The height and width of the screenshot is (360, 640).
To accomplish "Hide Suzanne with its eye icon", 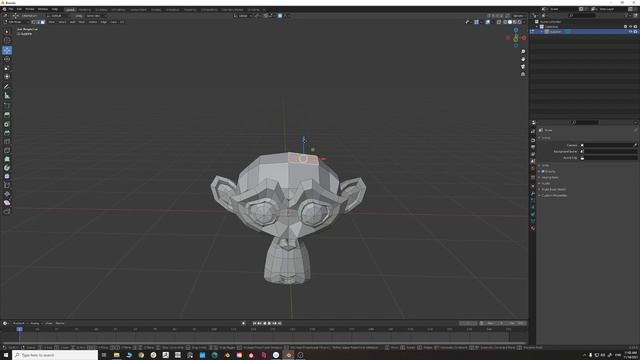I will pyautogui.click(x=631, y=31).
